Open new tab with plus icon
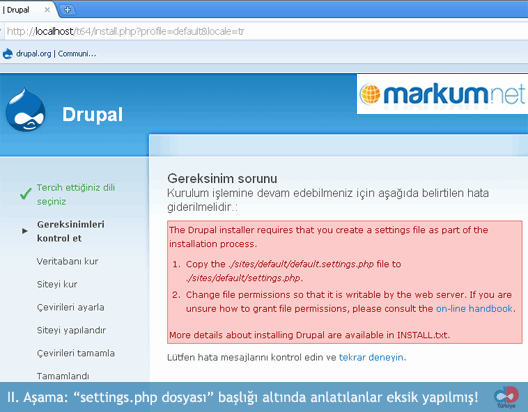Image resolution: width=528 pixels, height=412 pixels. (67, 10)
